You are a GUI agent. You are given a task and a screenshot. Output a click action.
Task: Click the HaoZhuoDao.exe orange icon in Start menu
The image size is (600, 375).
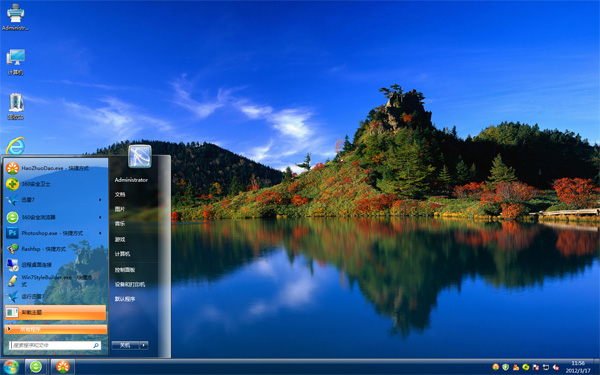[12, 168]
